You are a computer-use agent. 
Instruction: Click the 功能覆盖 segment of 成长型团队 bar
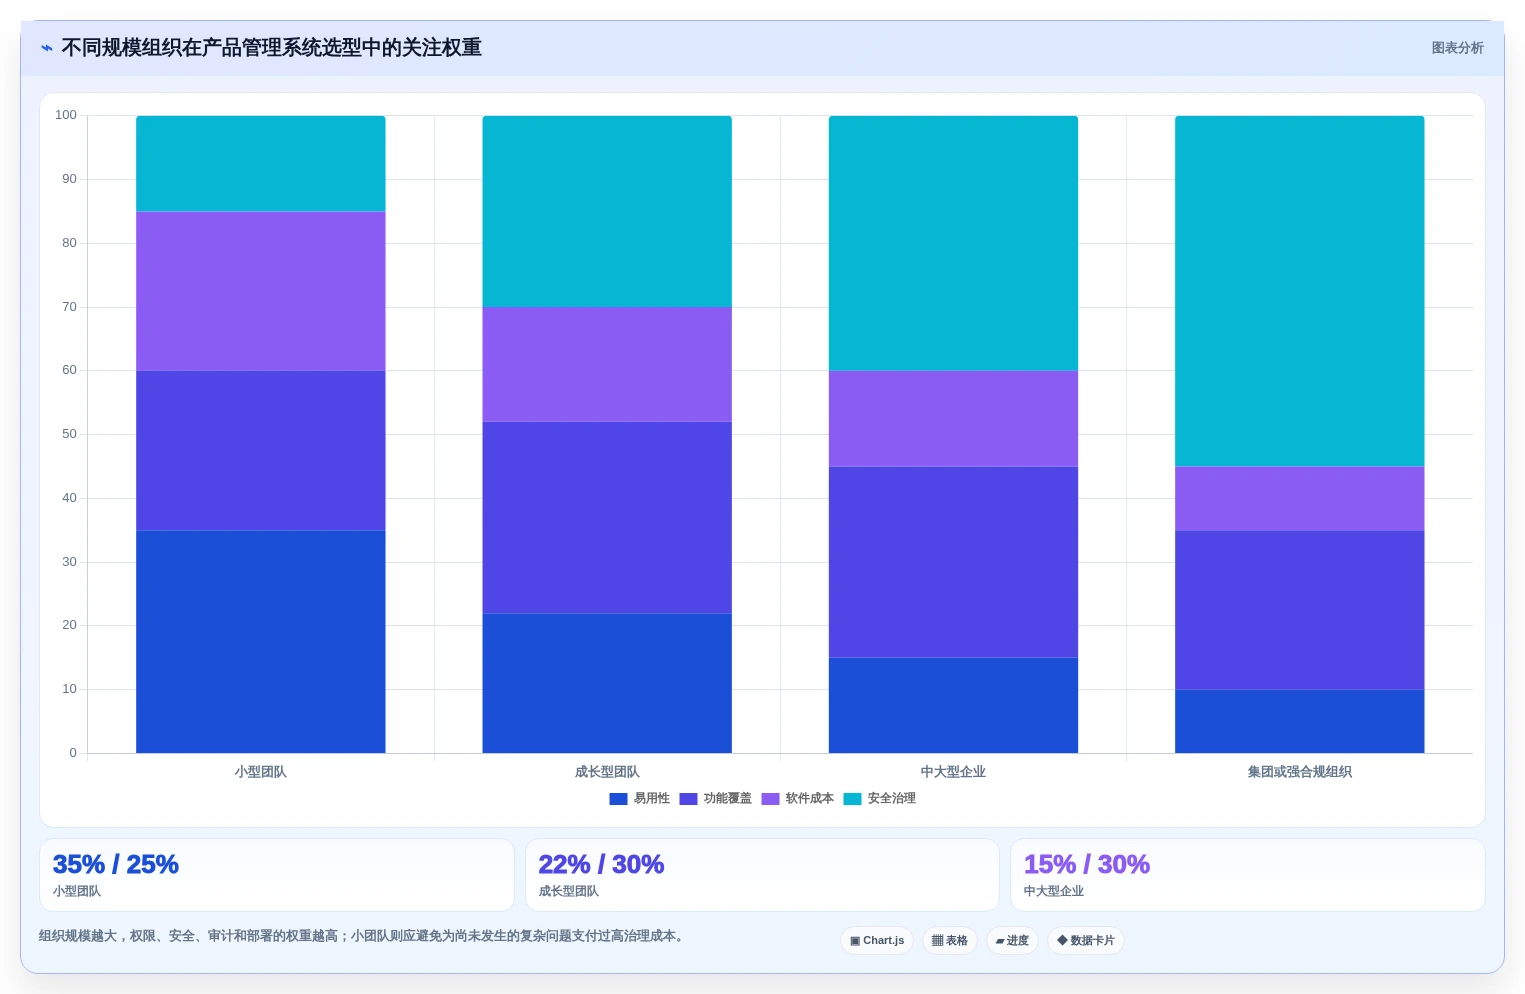[x=607, y=517]
